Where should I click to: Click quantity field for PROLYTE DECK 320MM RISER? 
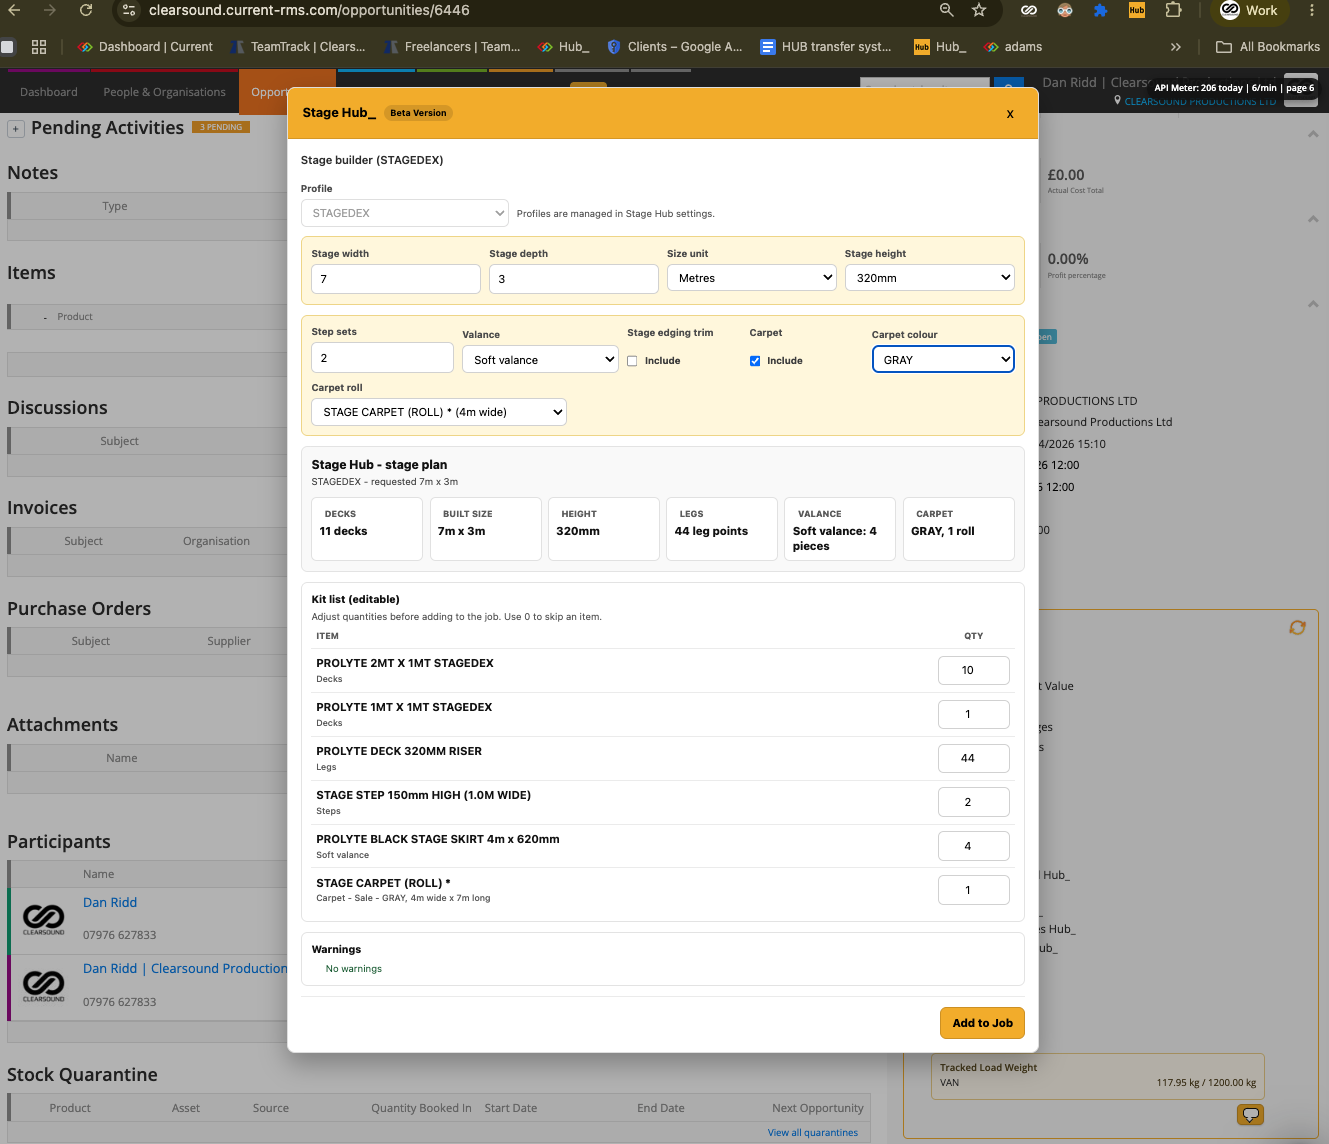click(x=974, y=758)
